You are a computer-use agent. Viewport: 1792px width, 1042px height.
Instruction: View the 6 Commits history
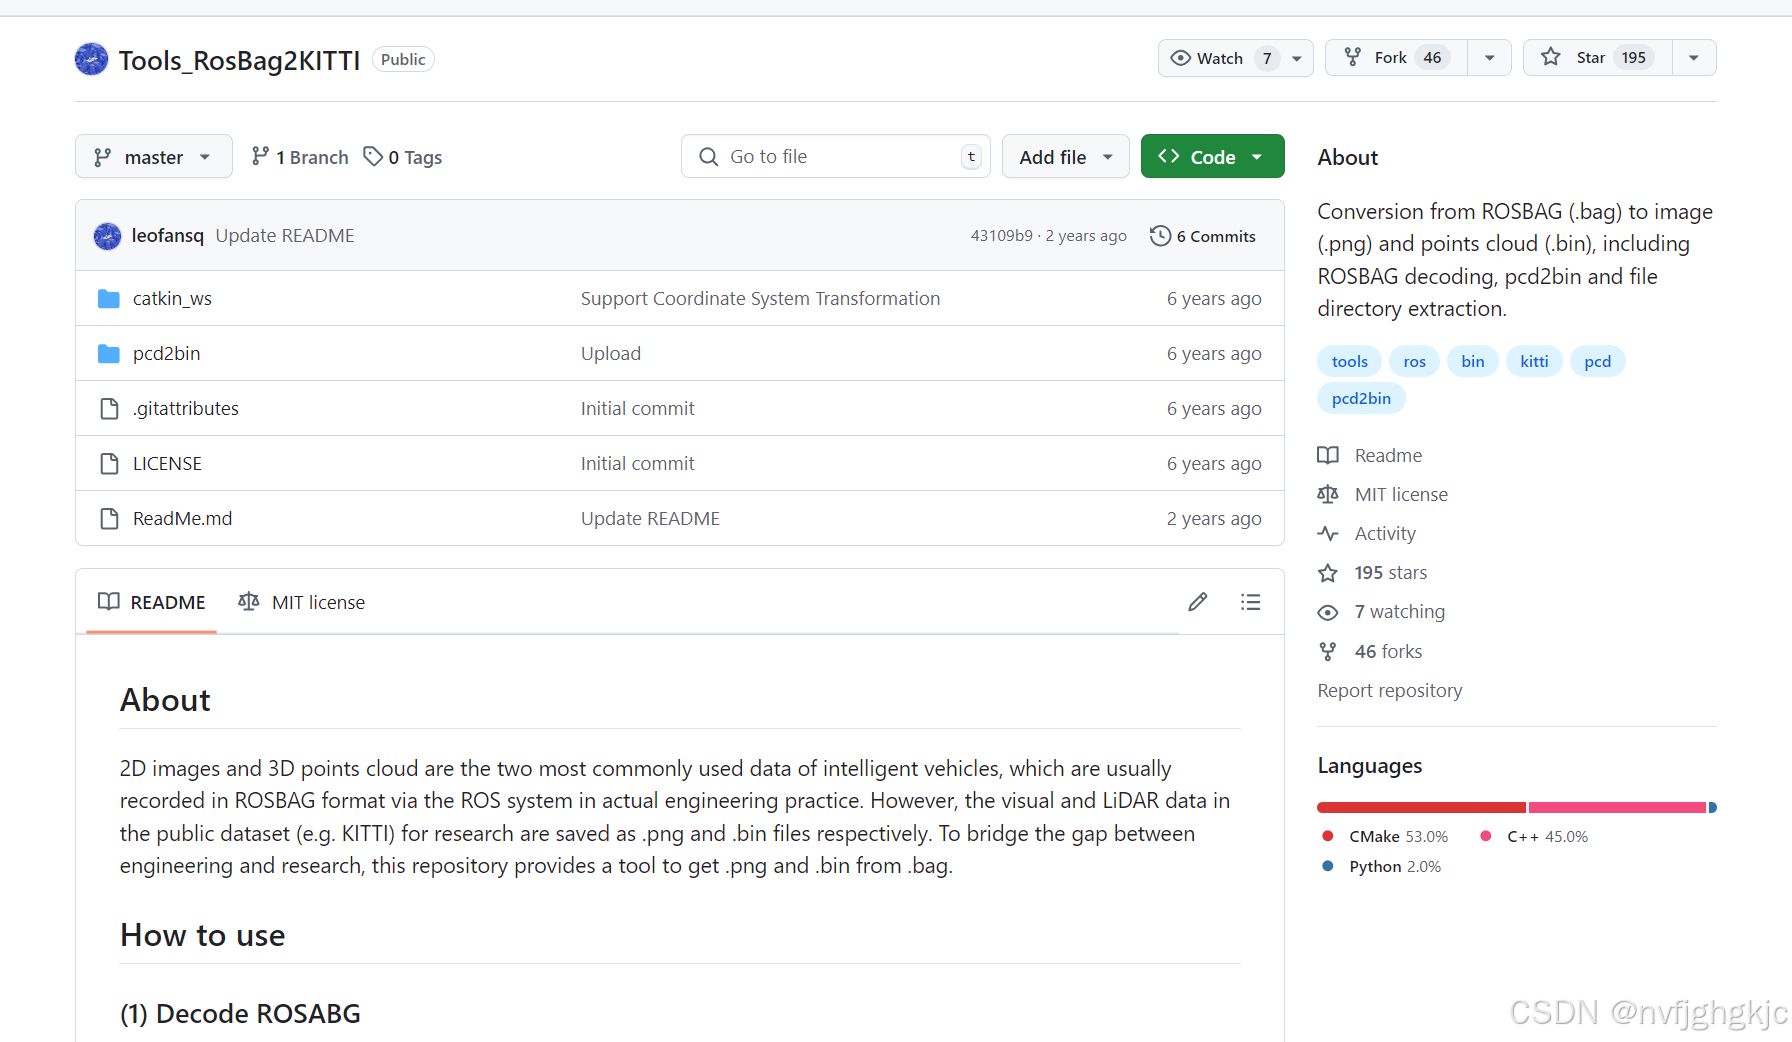tap(1203, 236)
